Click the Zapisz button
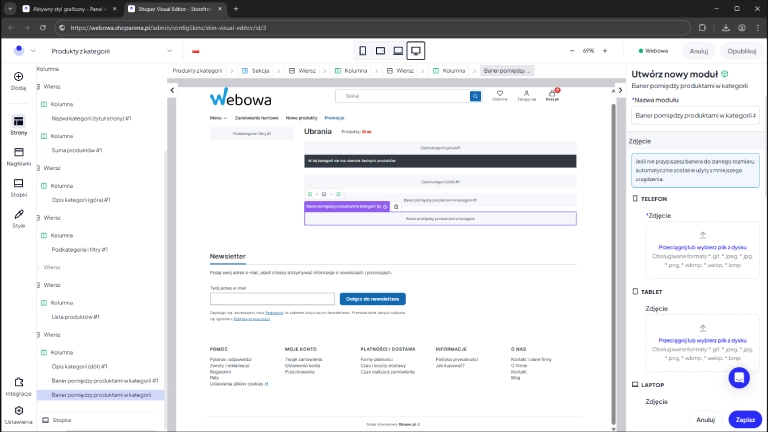Image resolution: width=768 pixels, height=432 pixels. tap(743, 420)
